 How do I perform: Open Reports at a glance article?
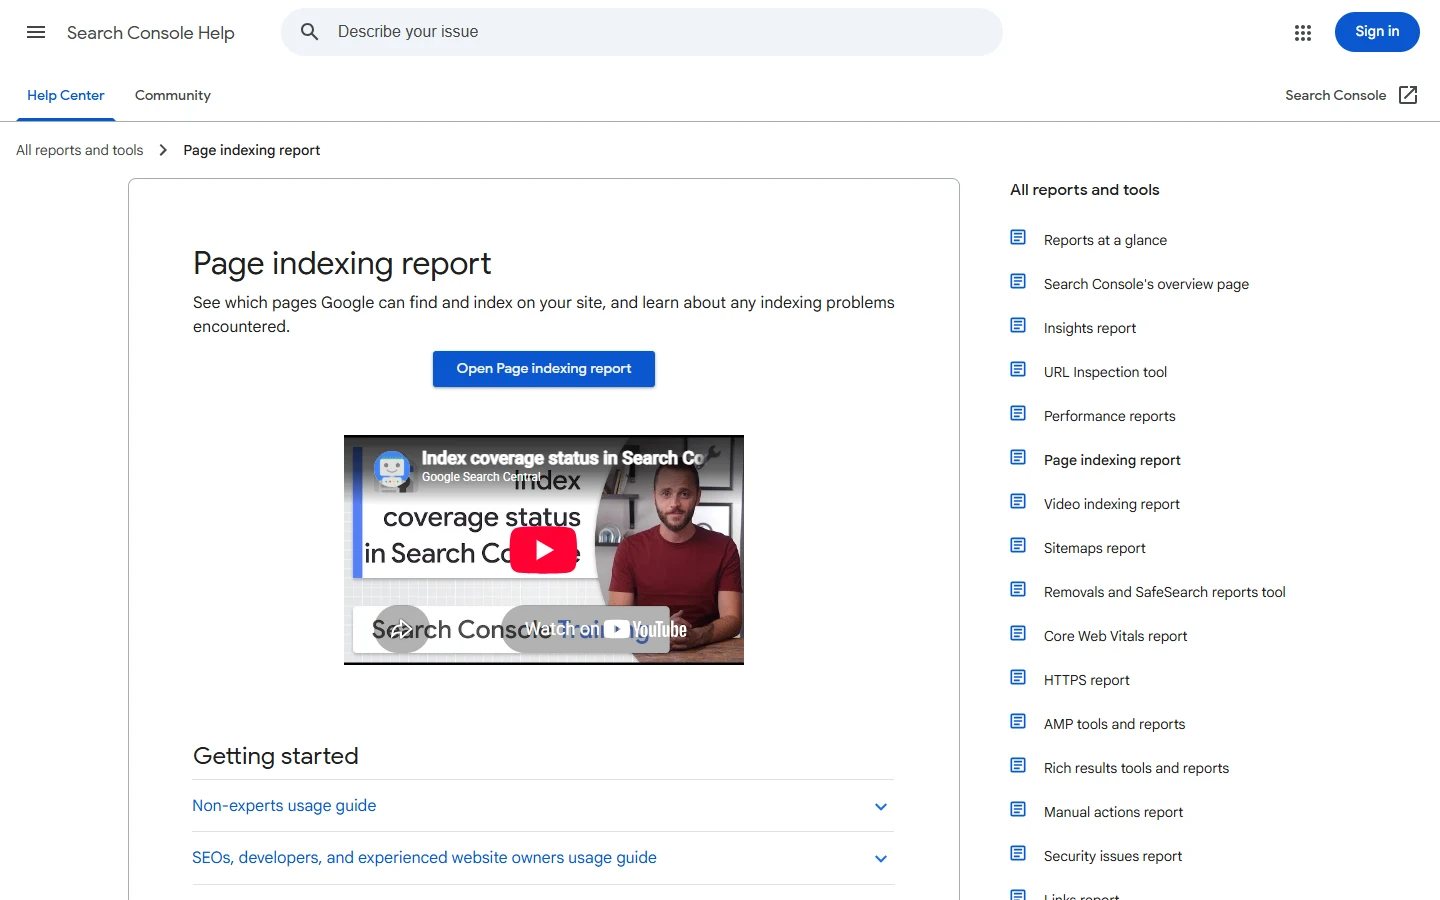(1105, 240)
